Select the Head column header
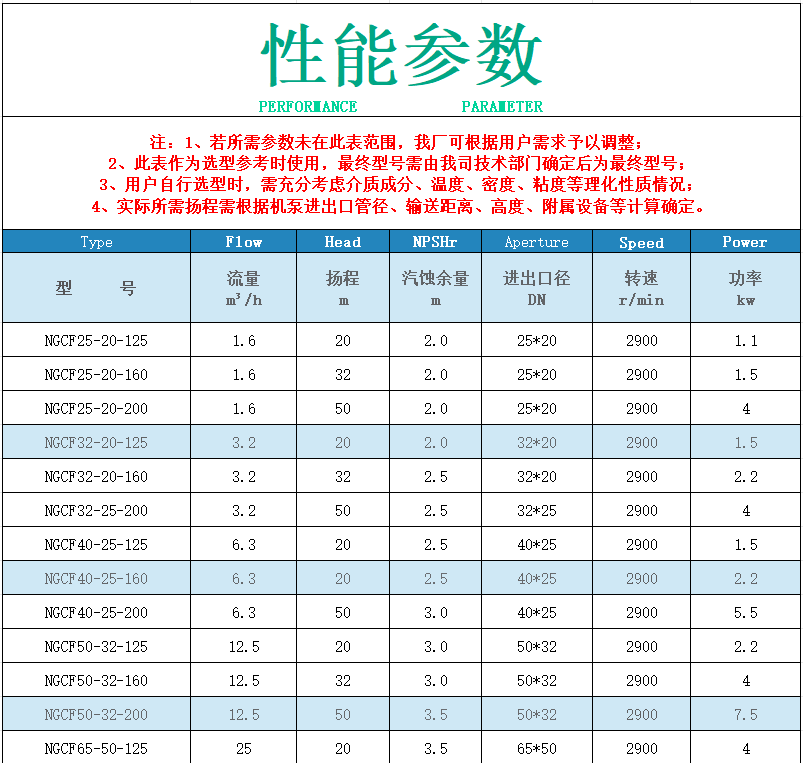This screenshot has height=763, width=803. click(x=342, y=242)
